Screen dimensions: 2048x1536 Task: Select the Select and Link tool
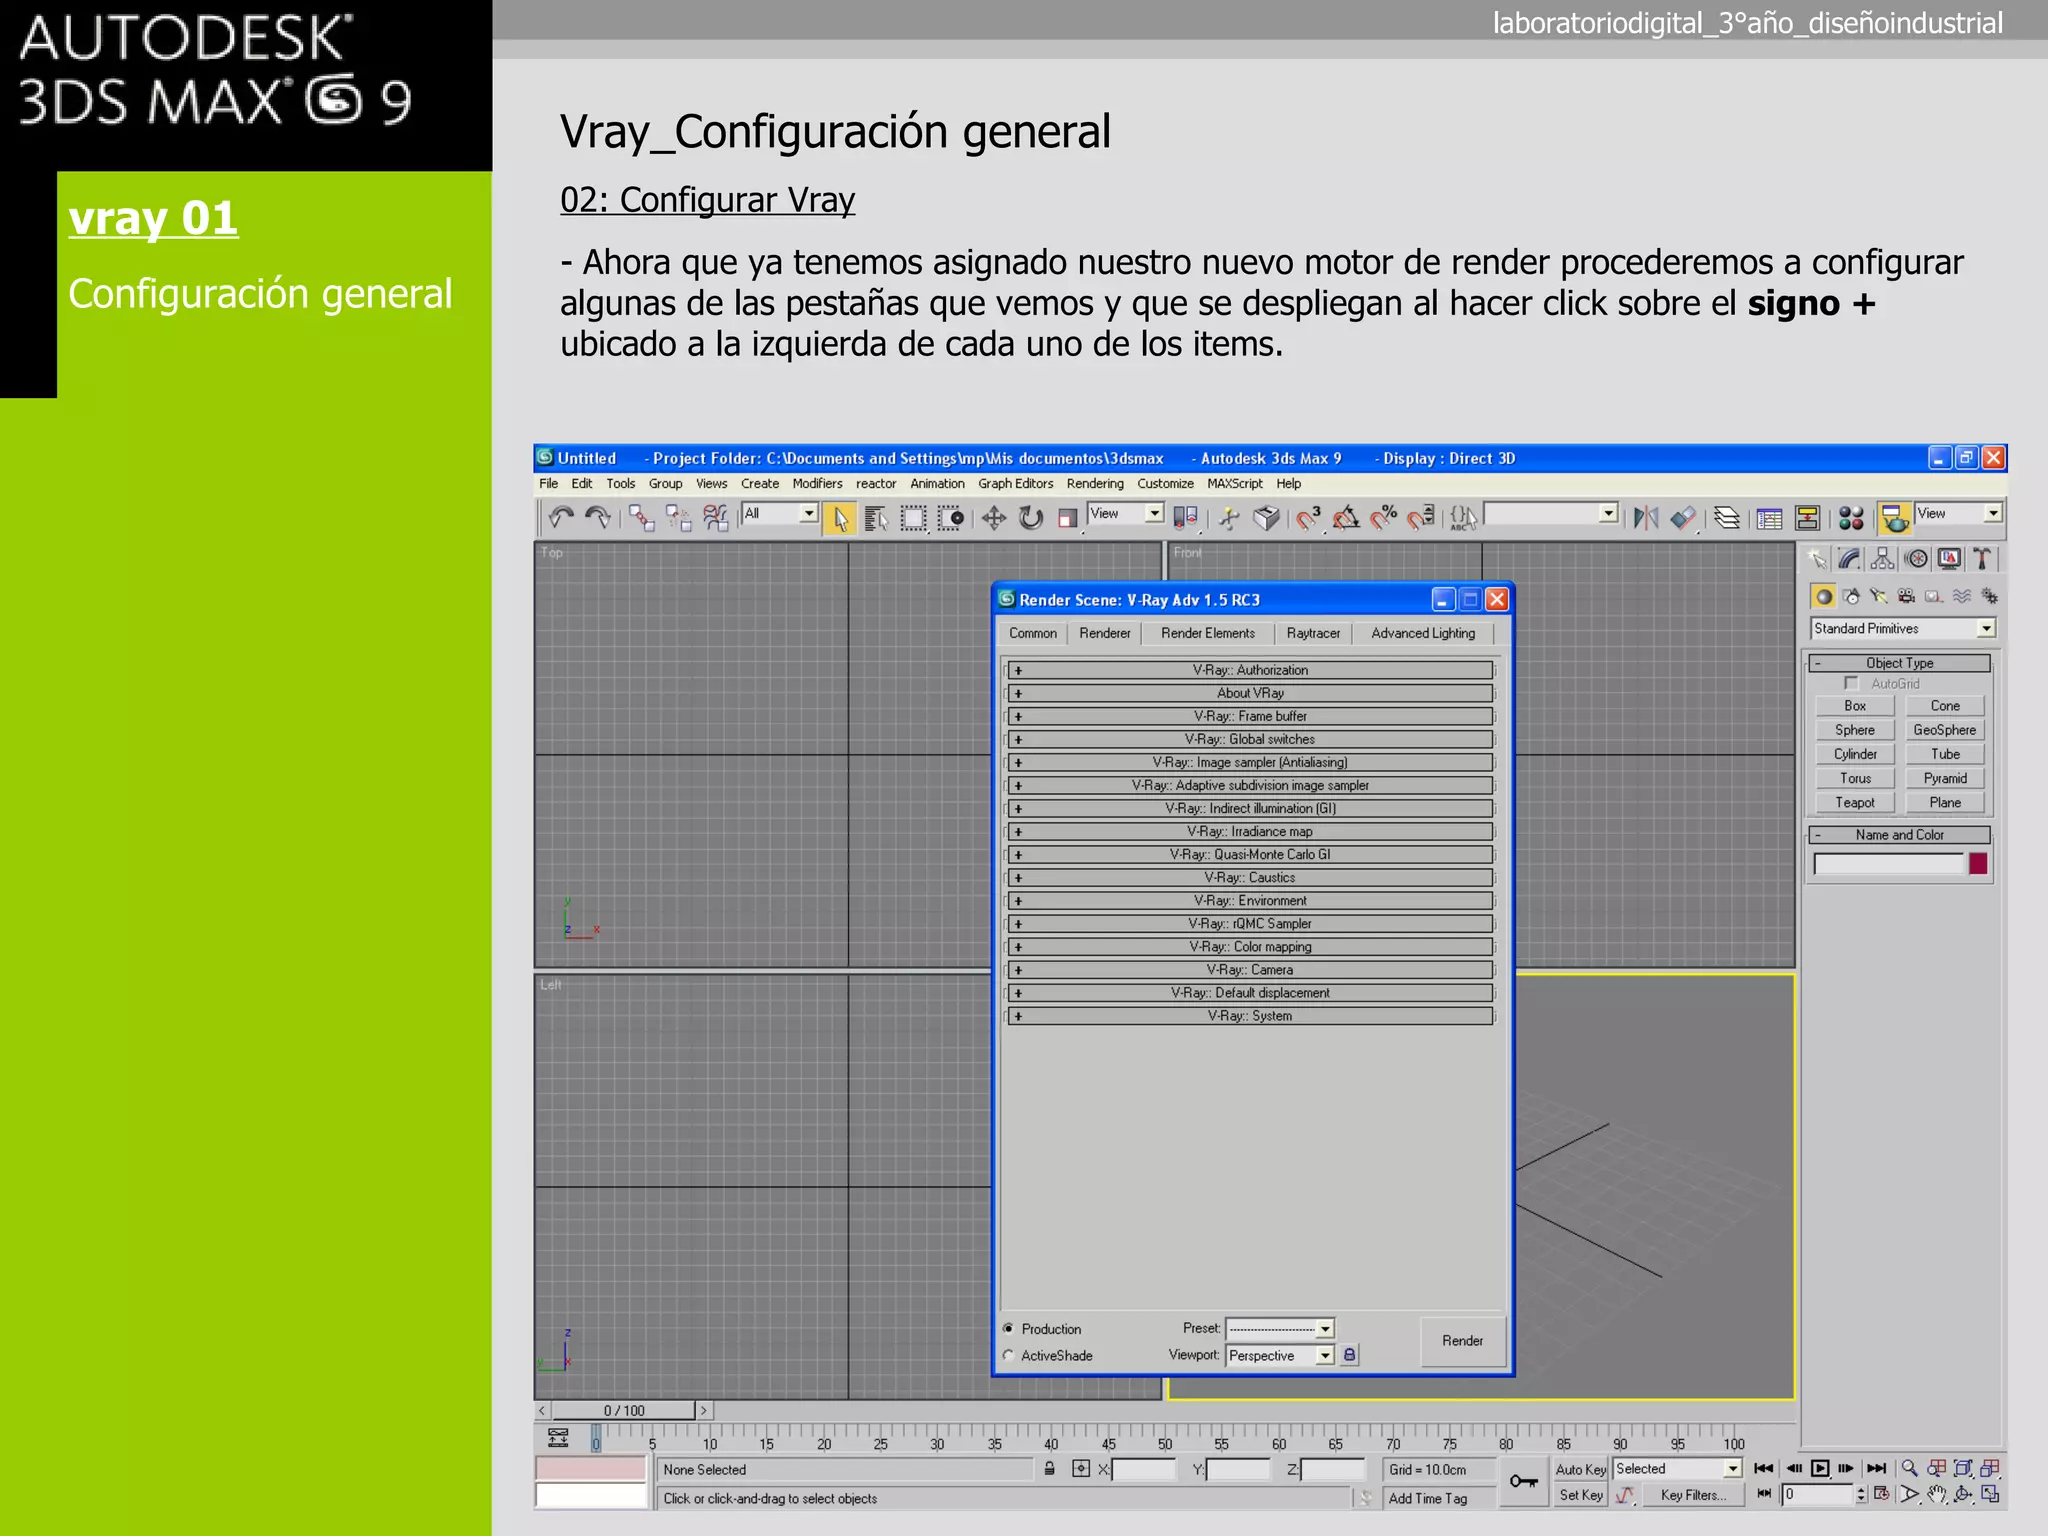[x=641, y=517]
